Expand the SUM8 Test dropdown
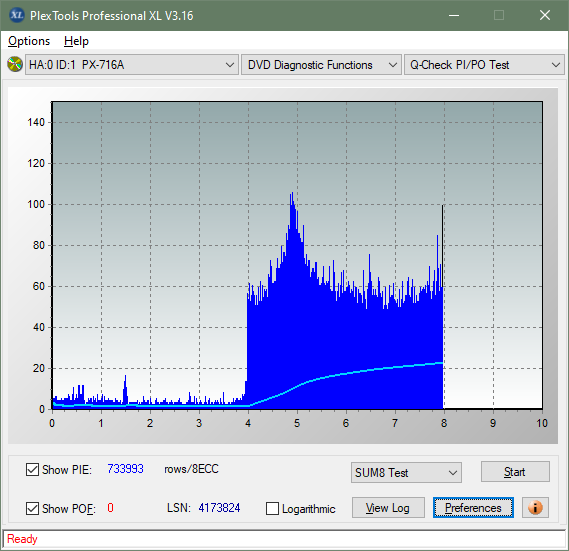Screen dimensions: 569x551 click(x=406, y=473)
